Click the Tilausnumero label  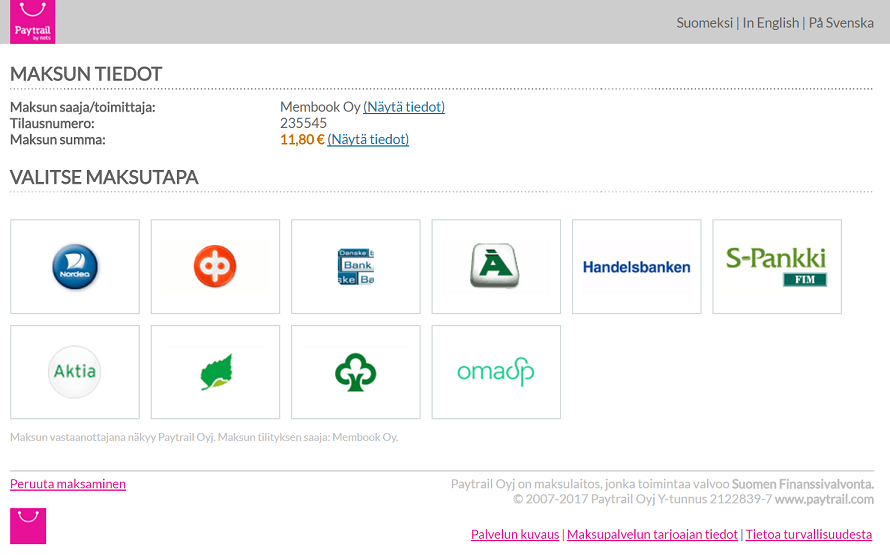click(x=52, y=123)
